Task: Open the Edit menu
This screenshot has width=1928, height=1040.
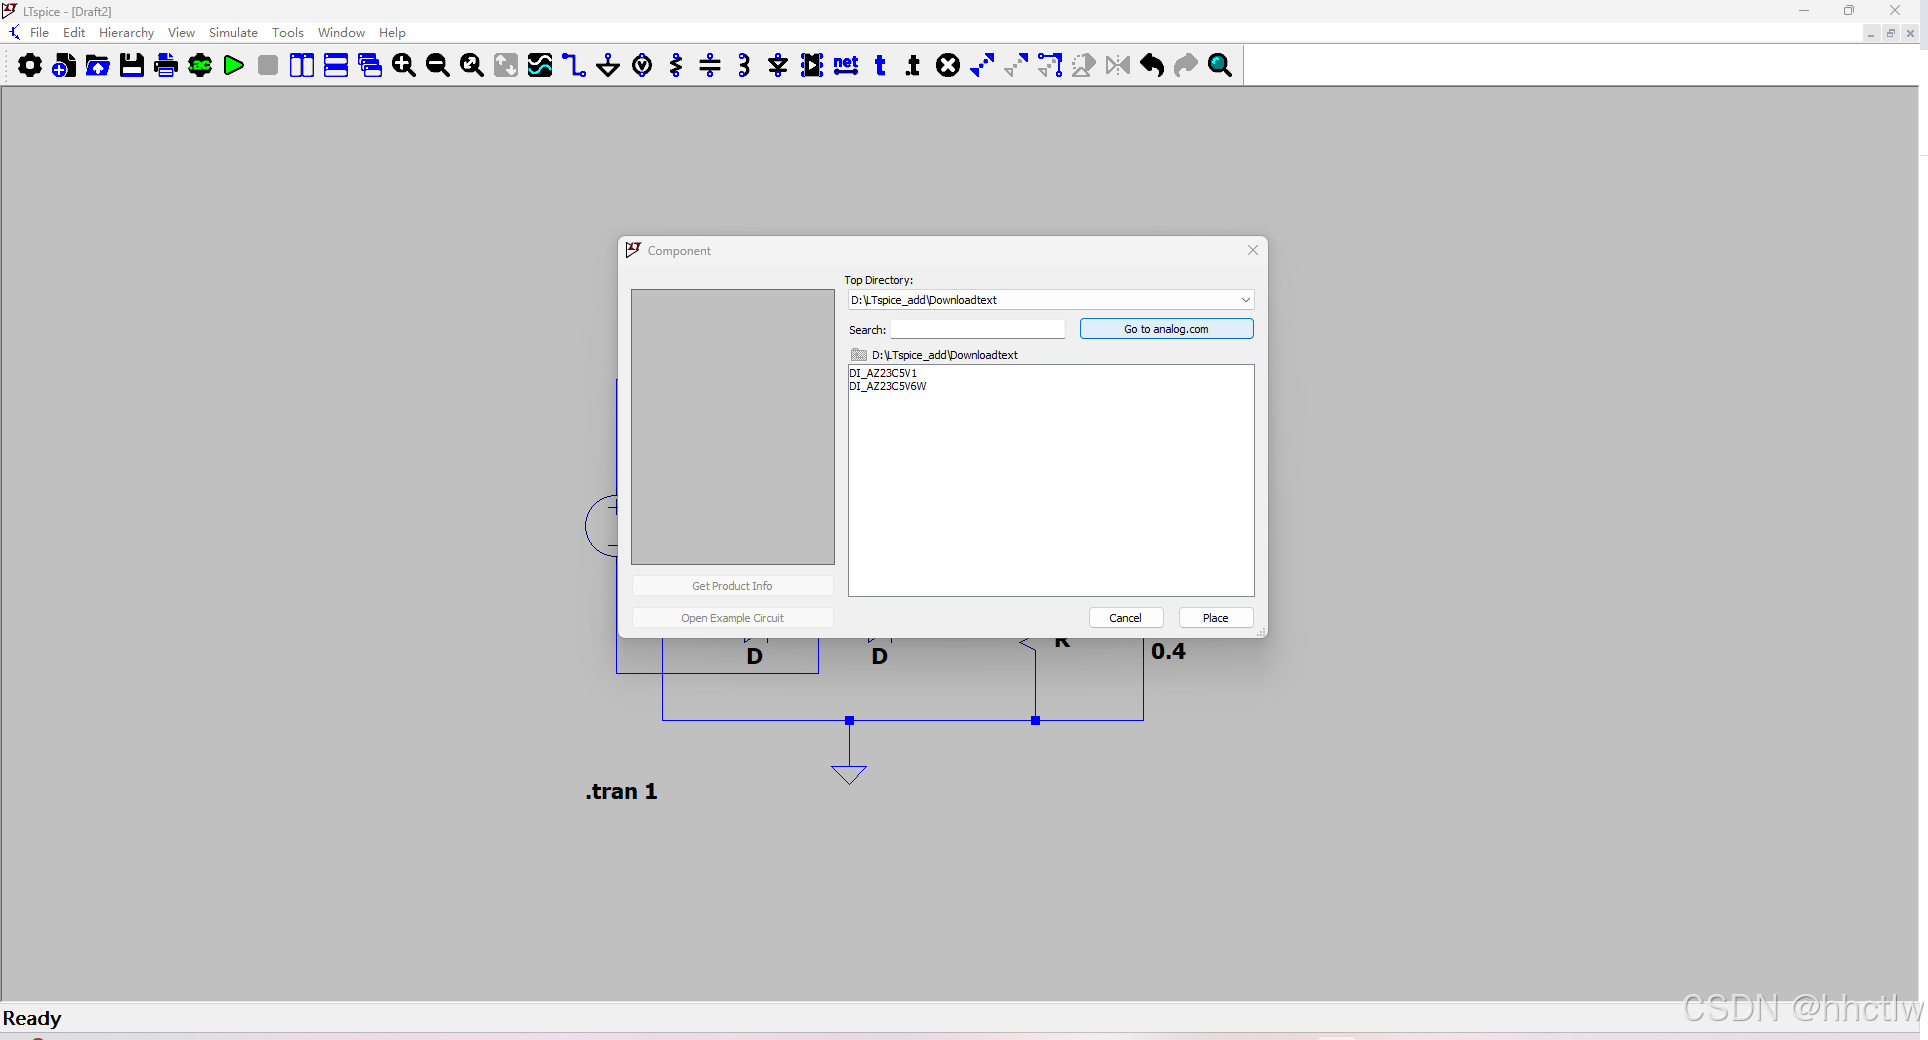Action: [74, 33]
